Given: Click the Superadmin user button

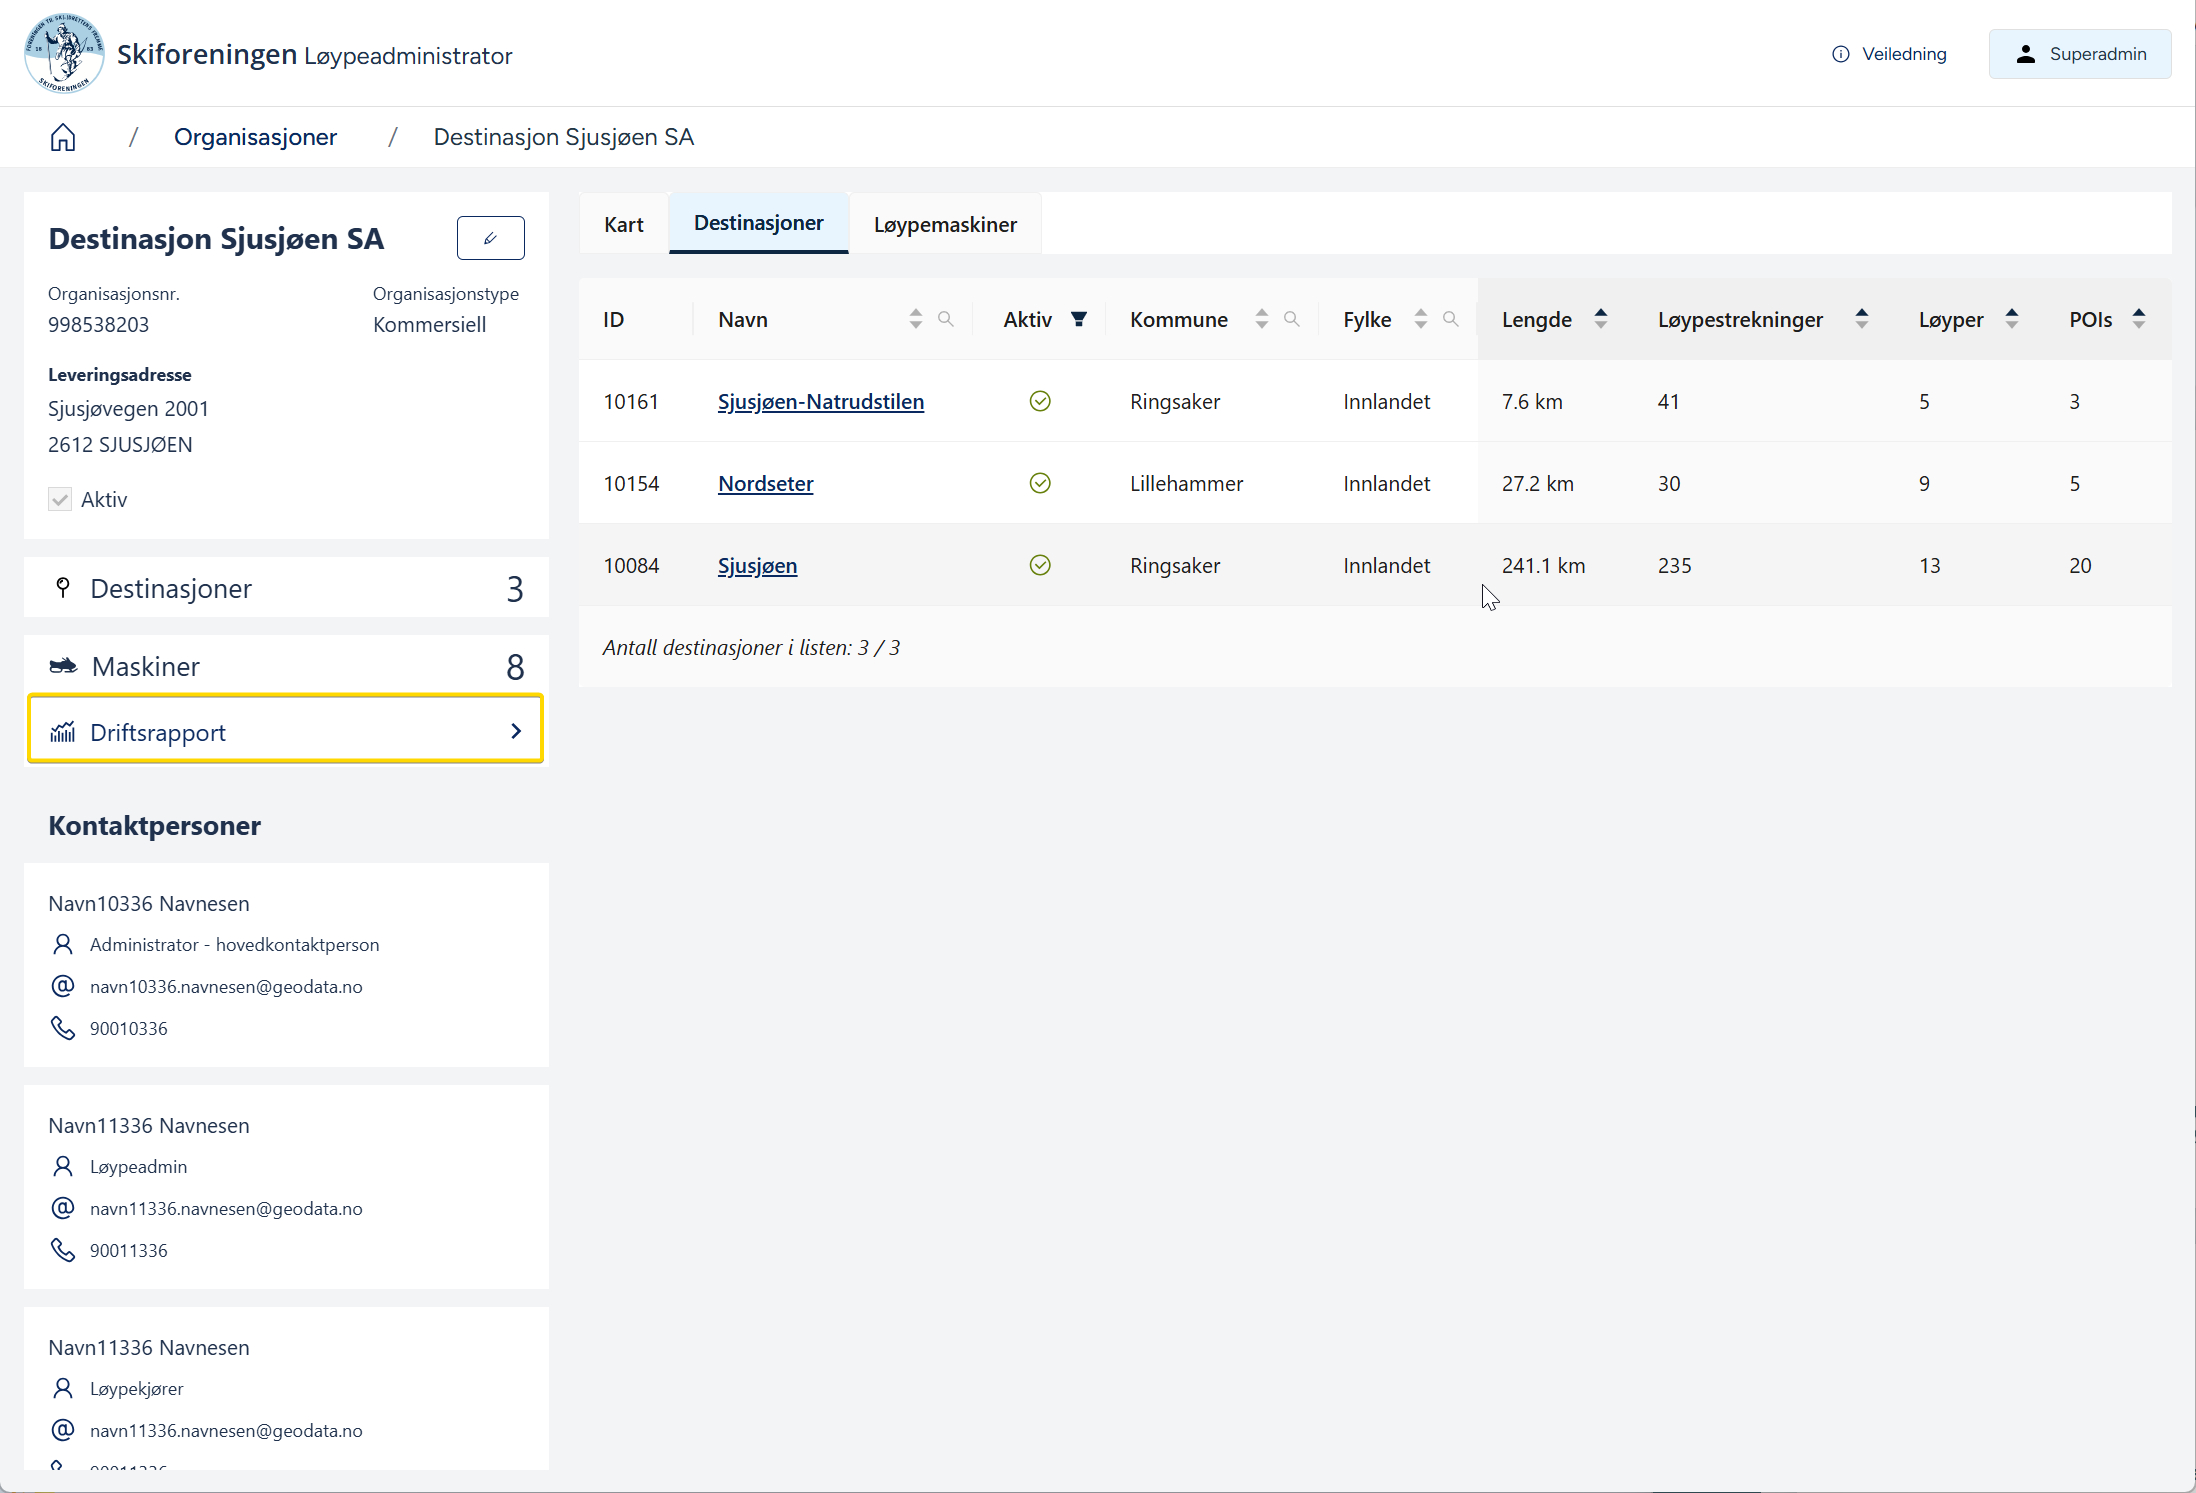Looking at the screenshot, I should (x=2079, y=54).
